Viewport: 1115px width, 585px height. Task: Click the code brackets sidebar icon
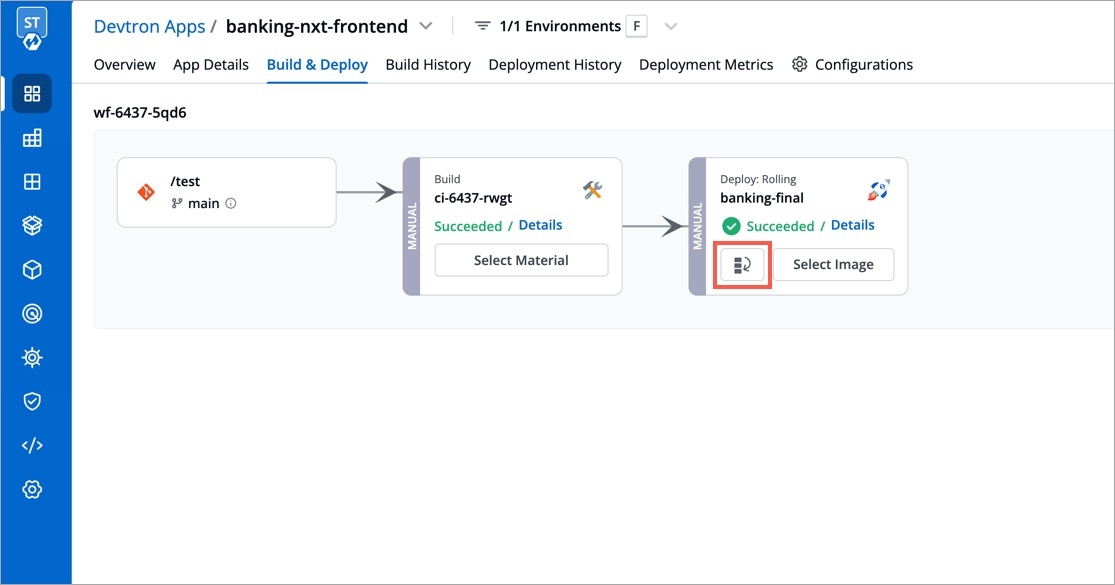click(x=32, y=446)
